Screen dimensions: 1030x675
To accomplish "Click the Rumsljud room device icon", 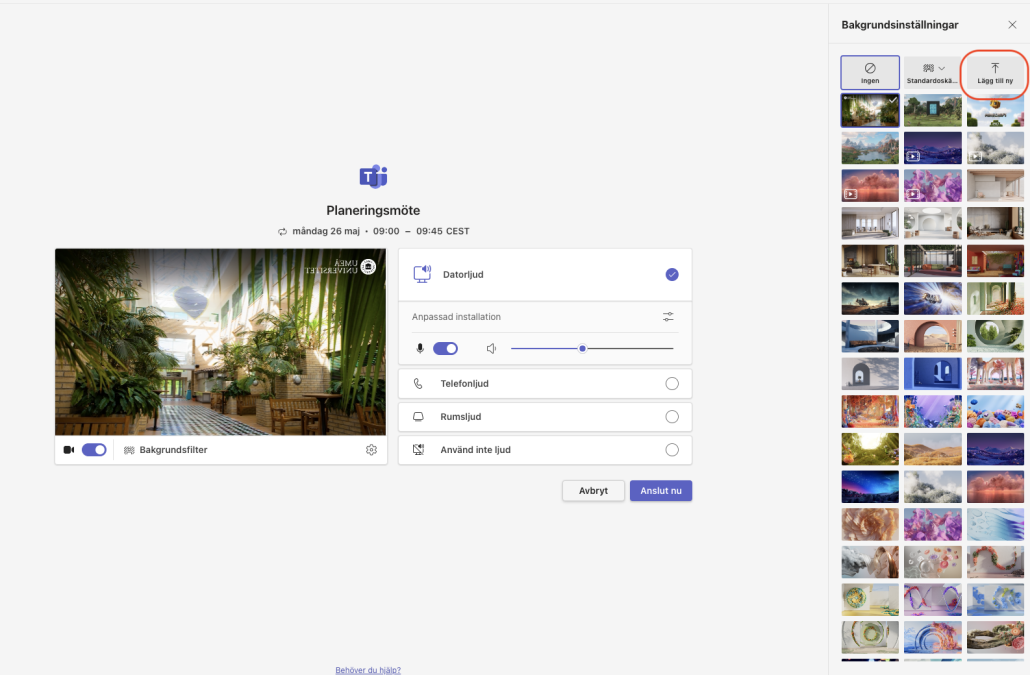I will [x=418, y=416].
